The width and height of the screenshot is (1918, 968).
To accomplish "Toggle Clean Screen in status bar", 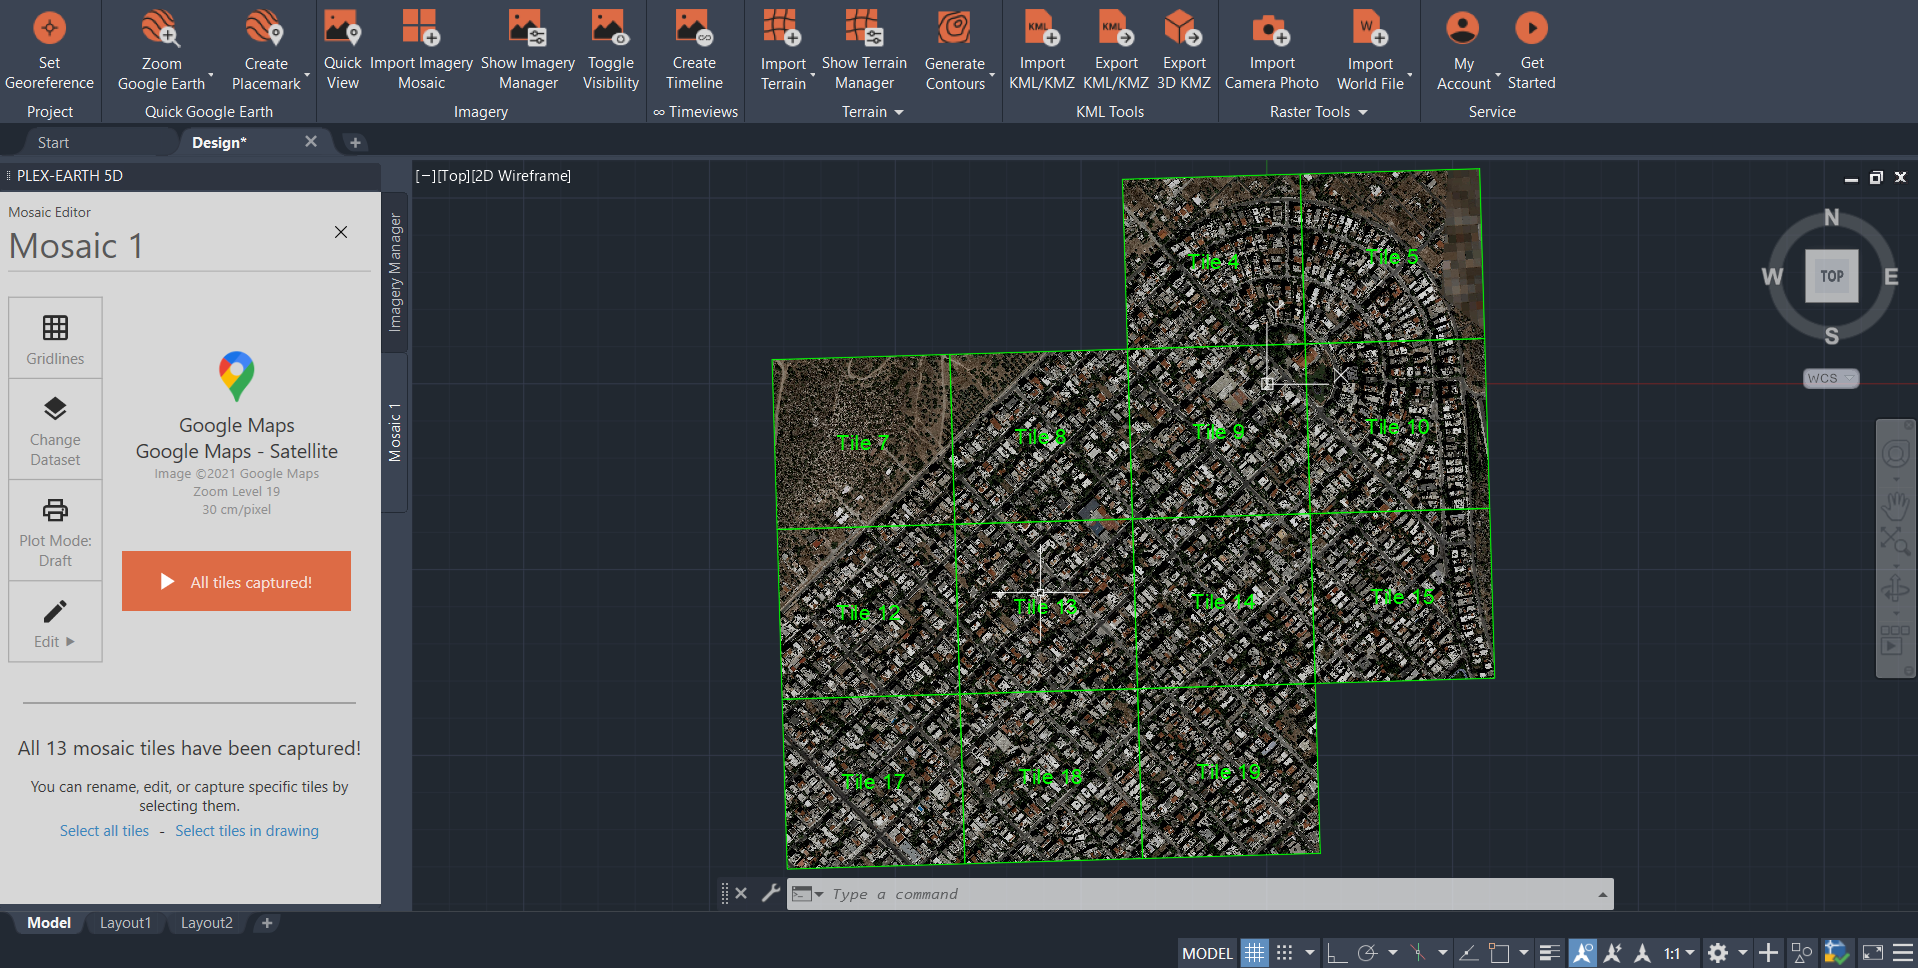I will click(1872, 953).
